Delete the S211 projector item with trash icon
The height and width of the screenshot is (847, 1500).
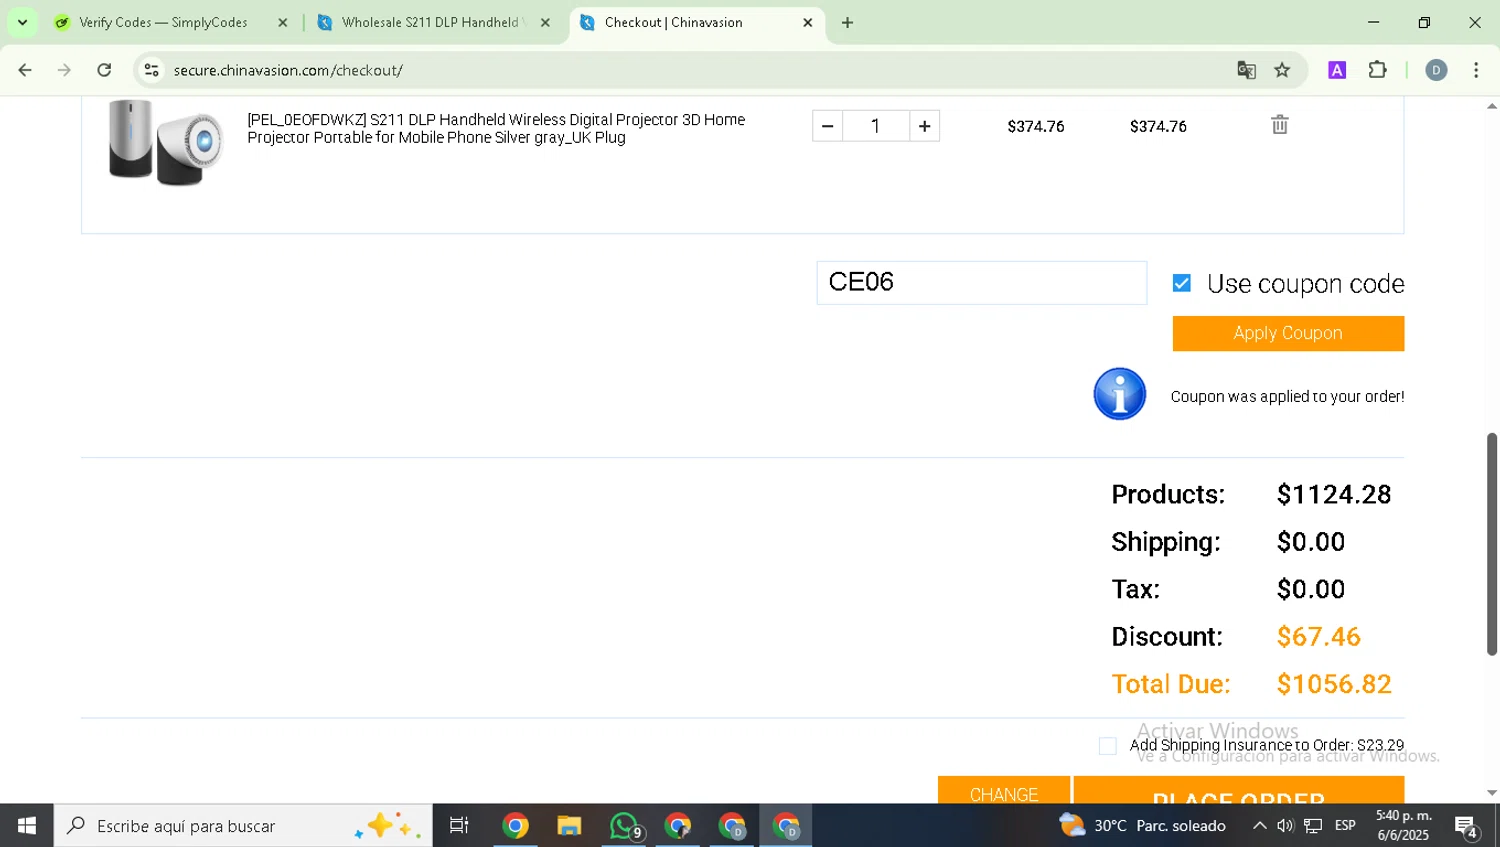pyautogui.click(x=1279, y=125)
